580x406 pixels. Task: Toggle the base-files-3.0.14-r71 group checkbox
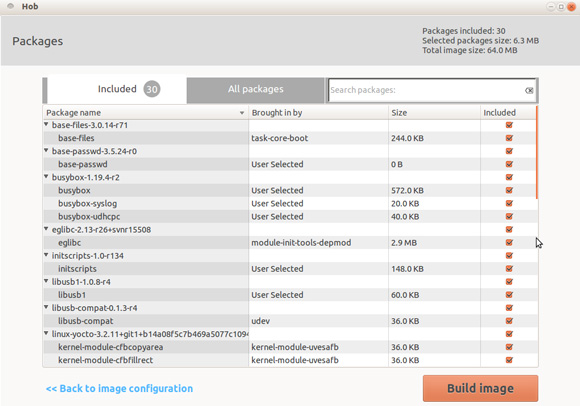coord(509,125)
